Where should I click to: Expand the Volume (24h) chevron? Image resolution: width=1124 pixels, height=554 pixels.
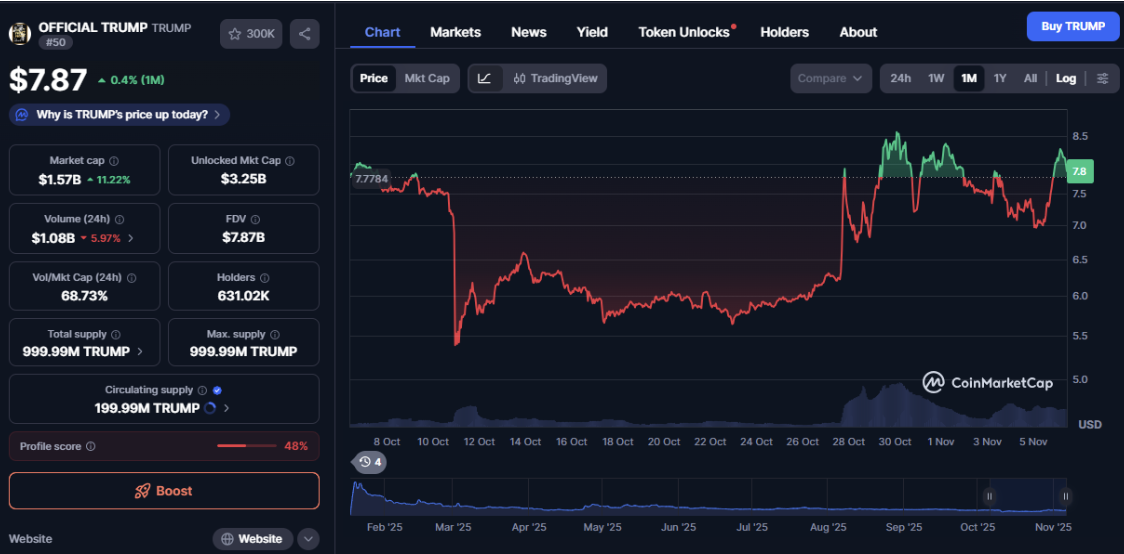click(x=130, y=237)
